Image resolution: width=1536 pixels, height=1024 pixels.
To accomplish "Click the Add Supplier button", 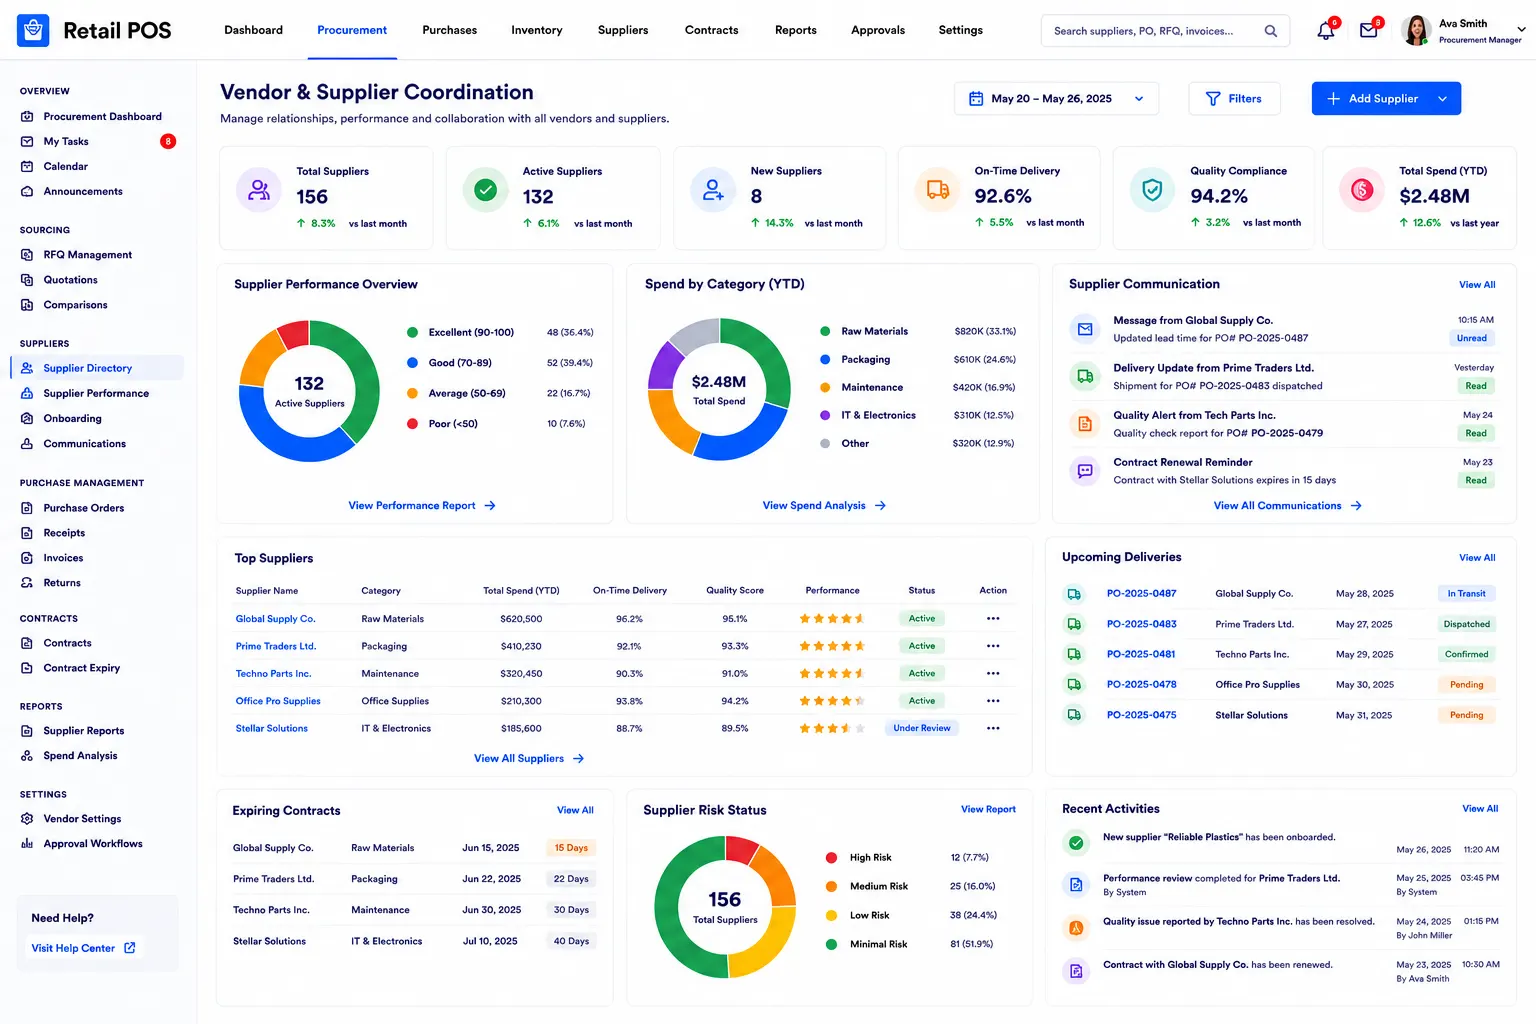I will [x=1386, y=99].
